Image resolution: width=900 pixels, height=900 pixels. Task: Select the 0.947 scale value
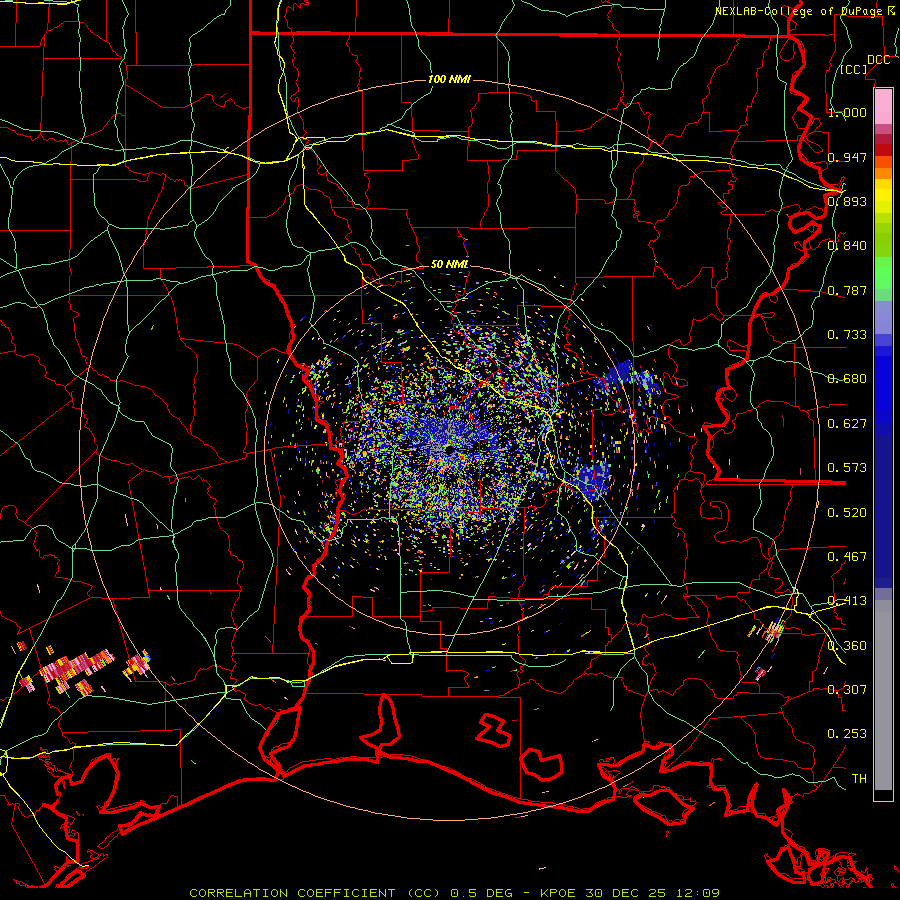(x=847, y=157)
